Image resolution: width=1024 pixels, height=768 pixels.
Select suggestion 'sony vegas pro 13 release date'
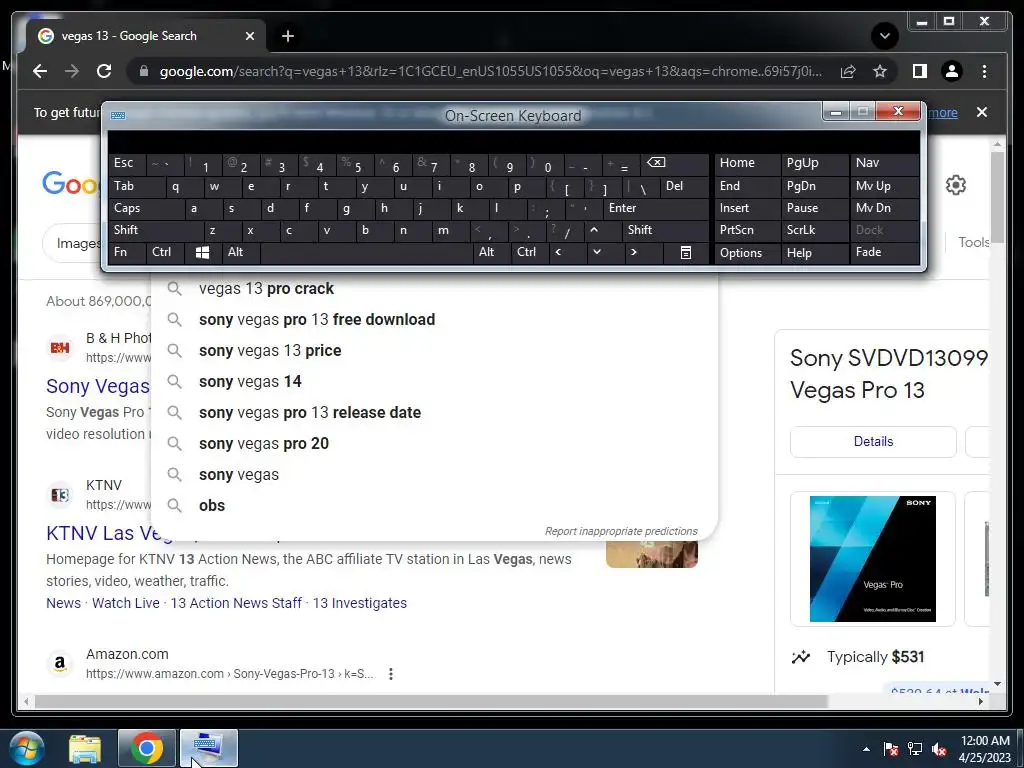(x=434, y=413)
